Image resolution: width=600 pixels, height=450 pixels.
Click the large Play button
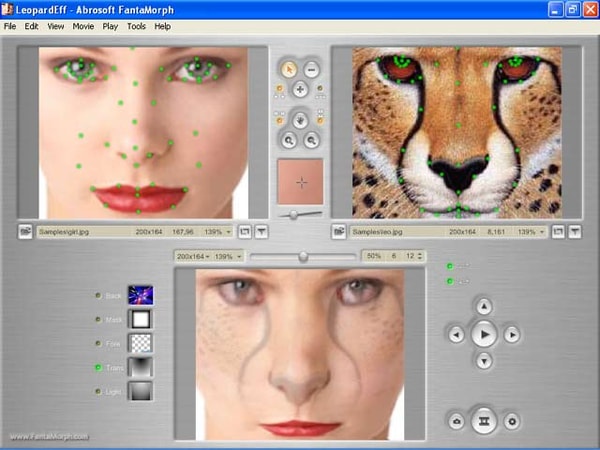coord(484,334)
